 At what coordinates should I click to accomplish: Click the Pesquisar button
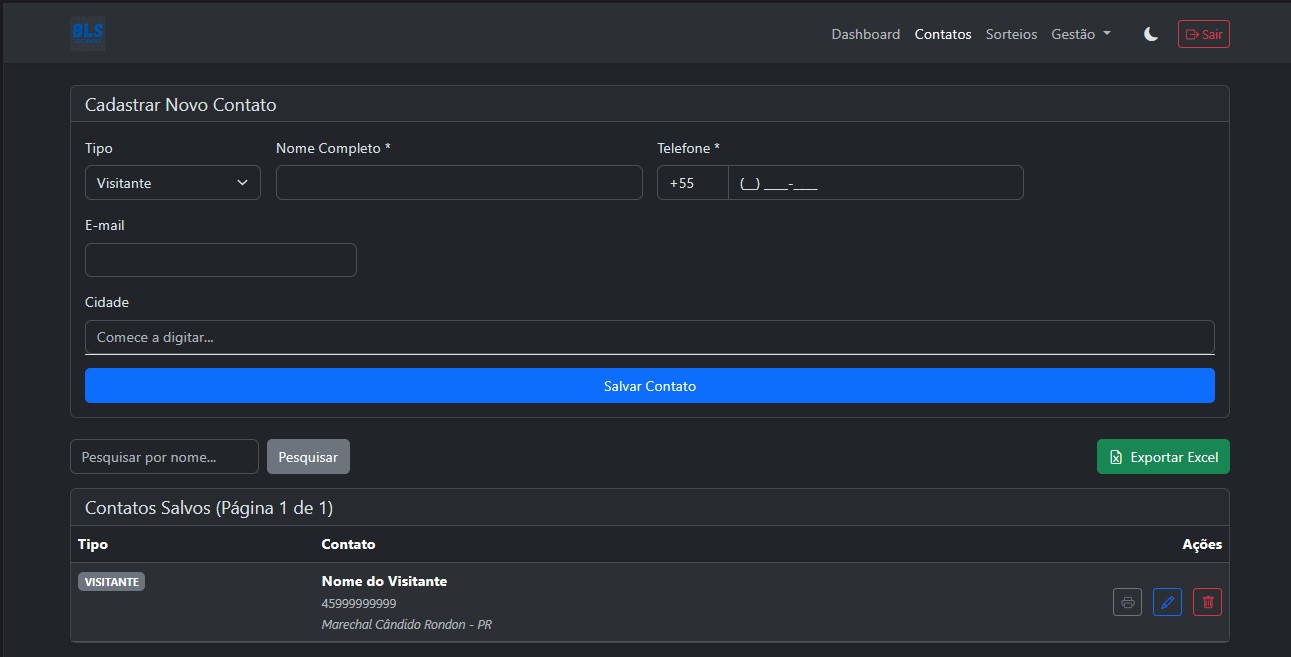click(308, 457)
